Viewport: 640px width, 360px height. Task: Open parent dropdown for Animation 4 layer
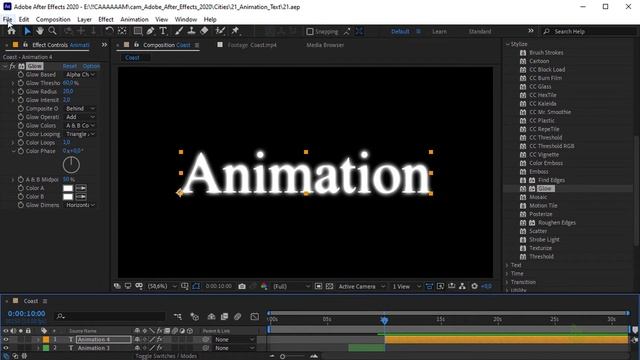[234, 340]
